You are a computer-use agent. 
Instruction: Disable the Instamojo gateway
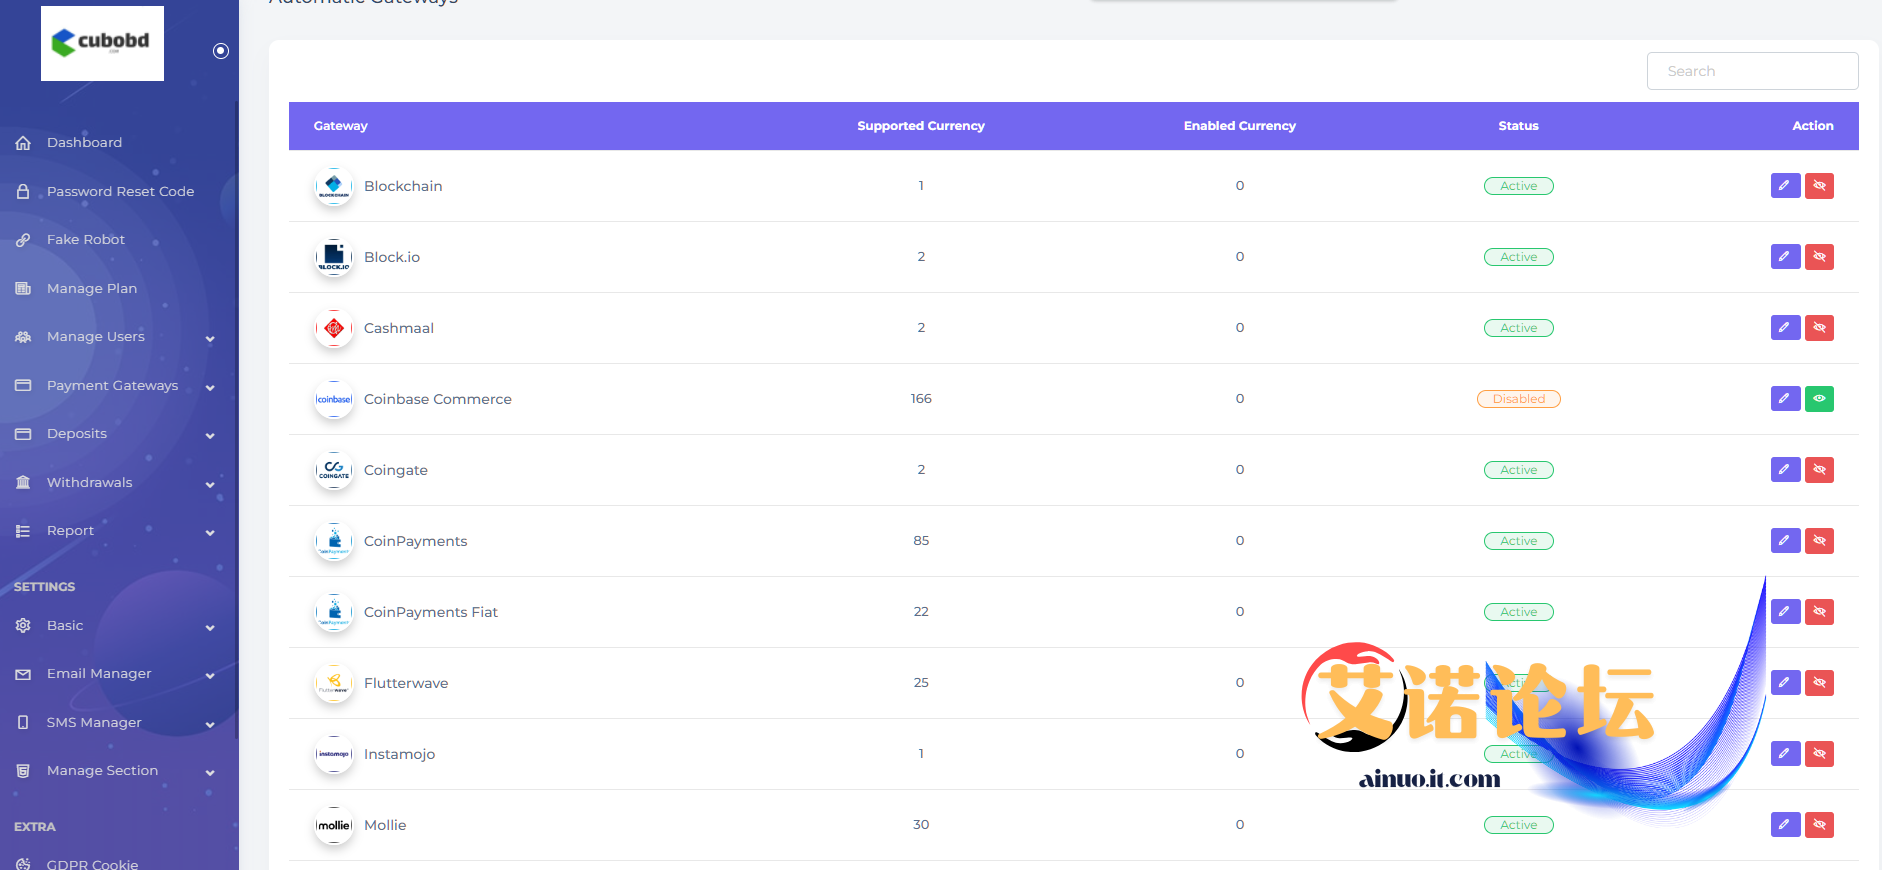click(x=1819, y=754)
